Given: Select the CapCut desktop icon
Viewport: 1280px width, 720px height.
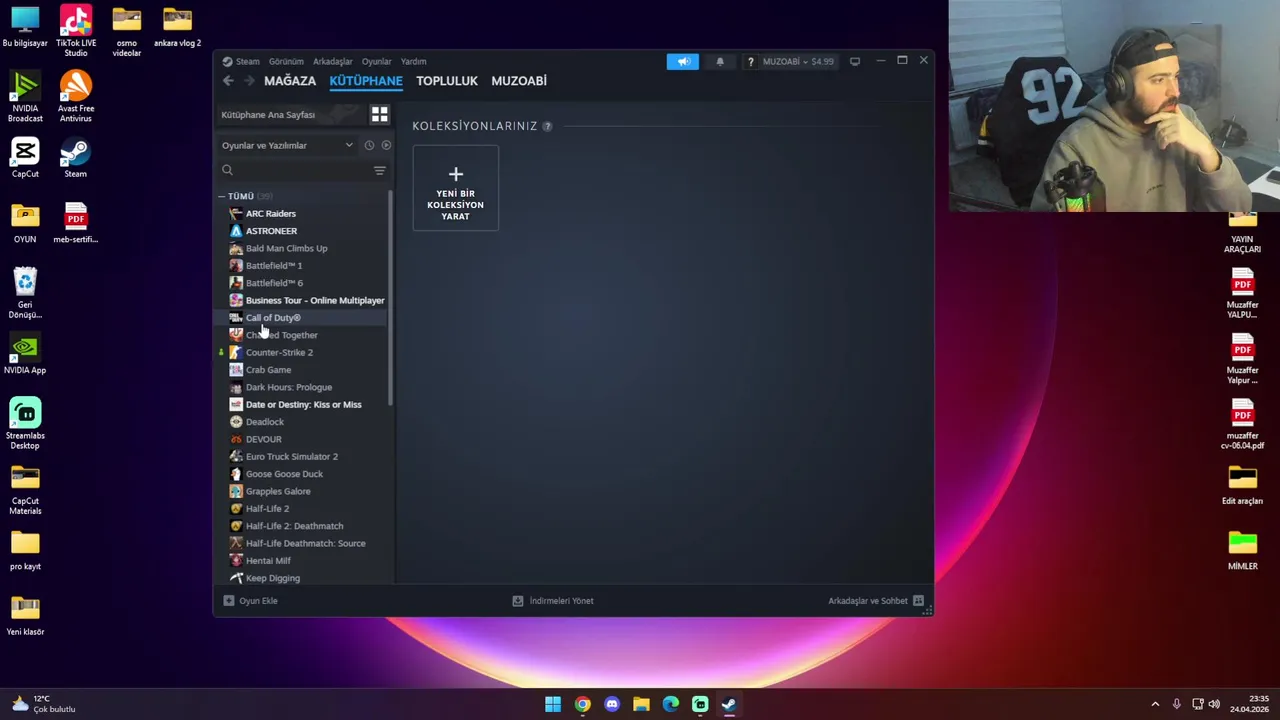Looking at the screenshot, I should click(25, 157).
